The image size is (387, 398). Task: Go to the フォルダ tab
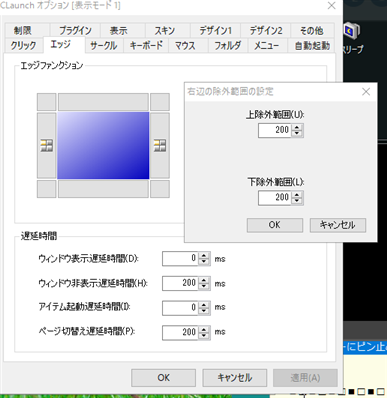point(228,45)
